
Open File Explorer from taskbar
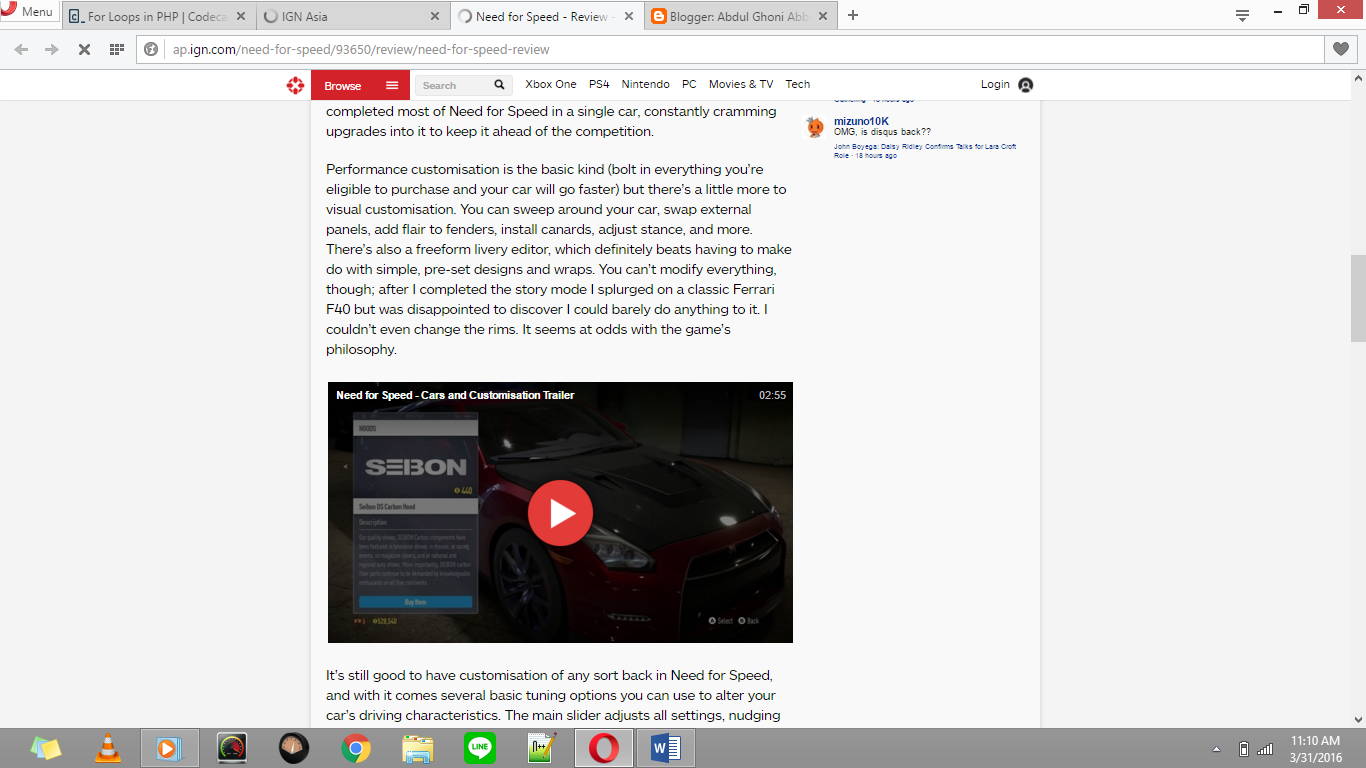(x=417, y=748)
